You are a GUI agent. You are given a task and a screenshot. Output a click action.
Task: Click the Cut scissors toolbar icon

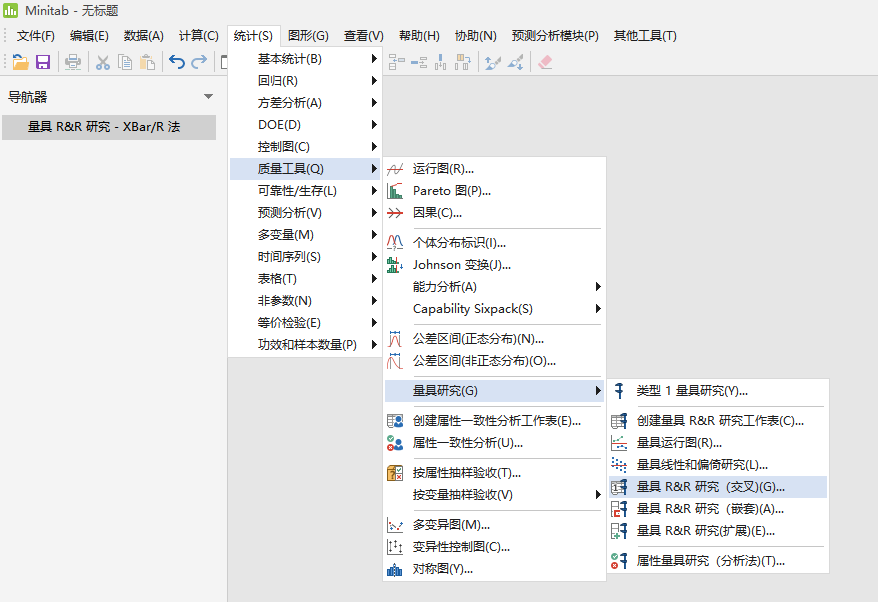pyautogui.click(x=103, y=62)
